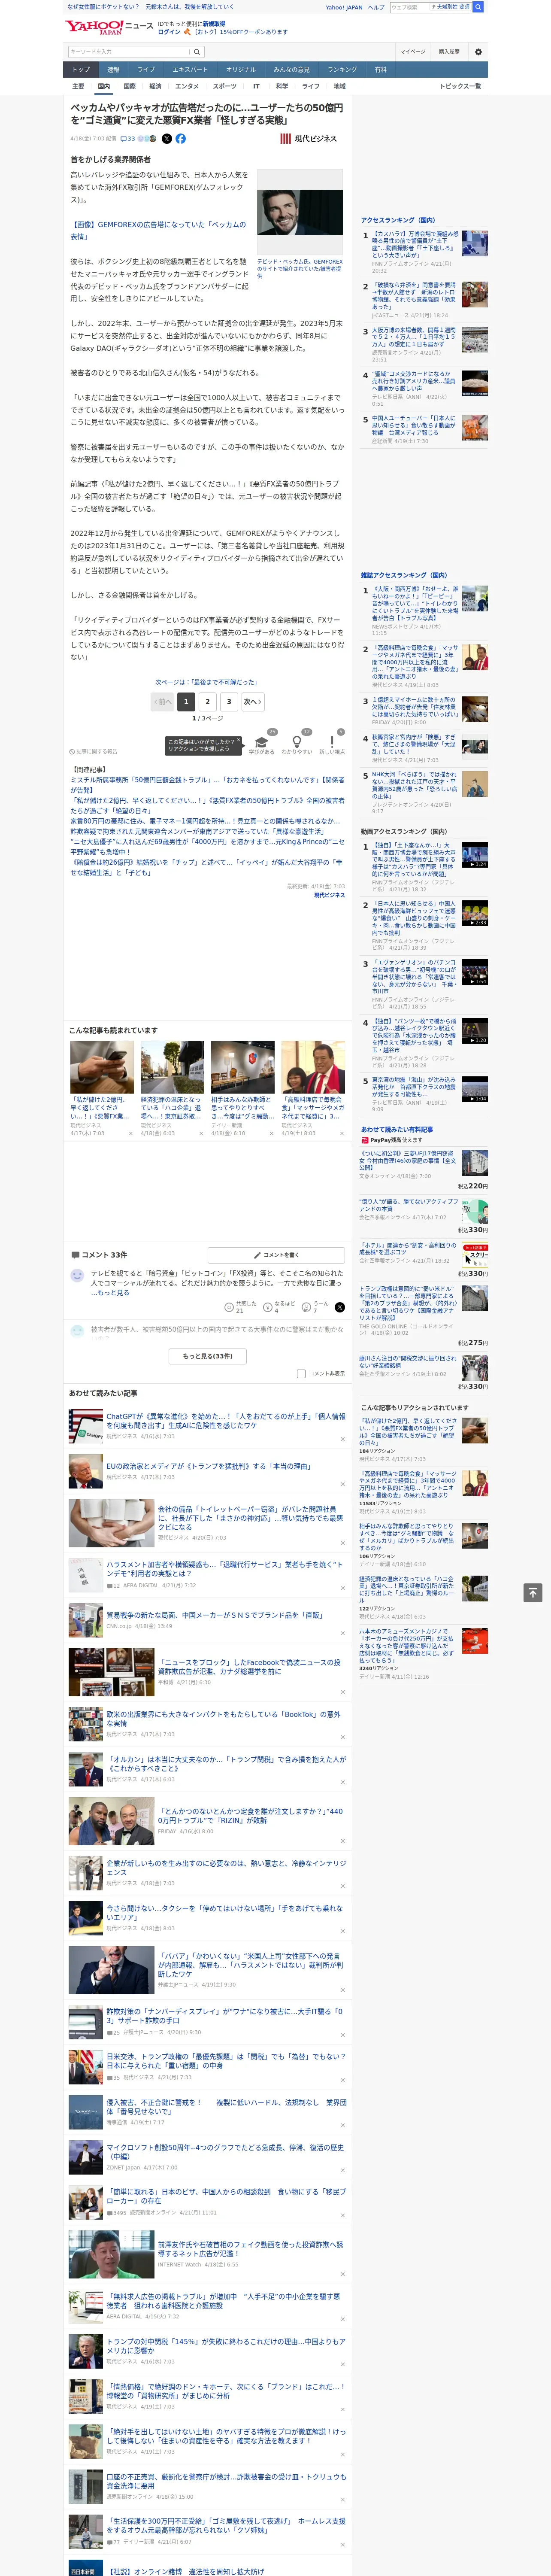551x2576 pixels.
Task: Click into the キーワードを入力 search field
Action: click(129, 52)
